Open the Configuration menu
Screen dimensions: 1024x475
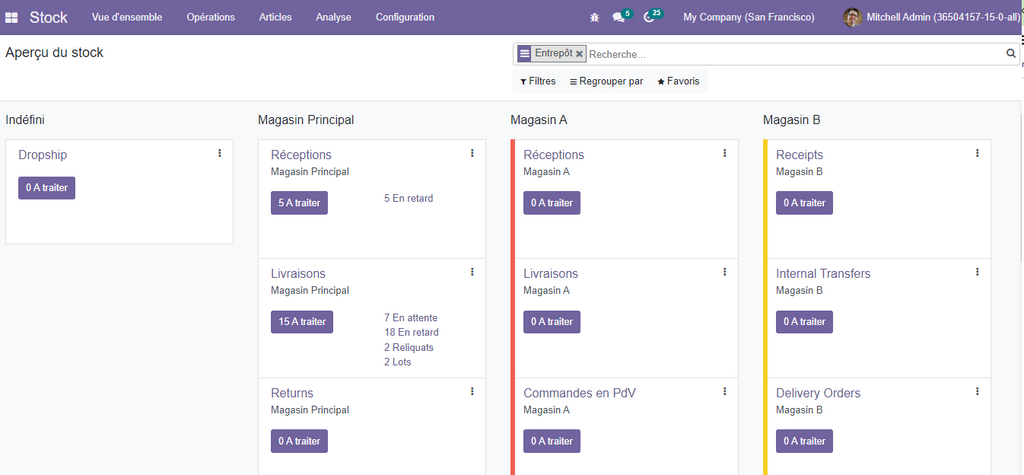[404, 17]
